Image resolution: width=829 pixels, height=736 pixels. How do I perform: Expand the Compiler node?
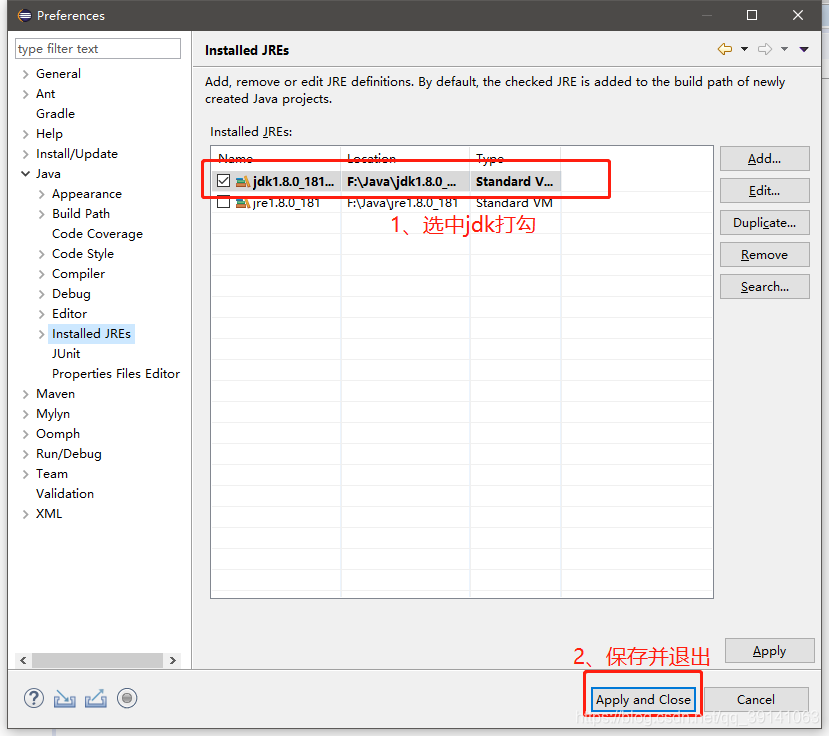point(41,274)
